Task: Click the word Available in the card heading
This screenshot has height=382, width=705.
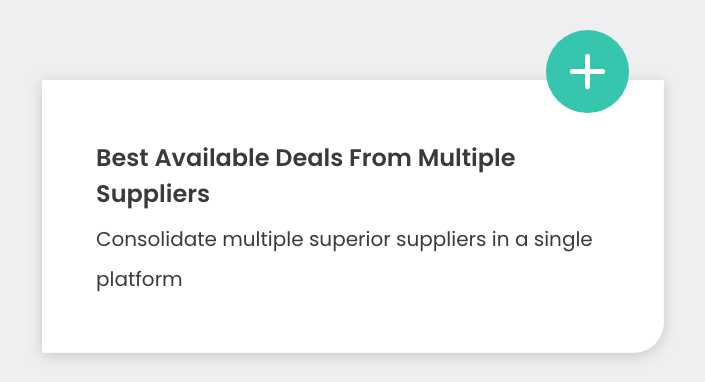Action: (212, 158)
